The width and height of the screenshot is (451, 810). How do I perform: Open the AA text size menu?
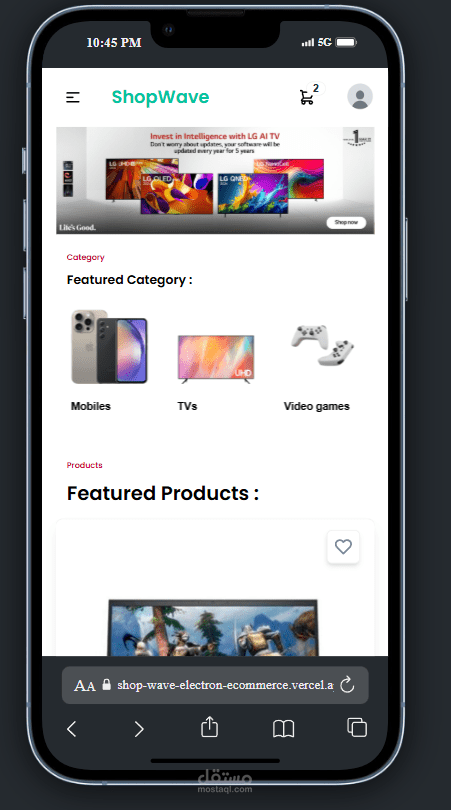[x=85, y=686]
